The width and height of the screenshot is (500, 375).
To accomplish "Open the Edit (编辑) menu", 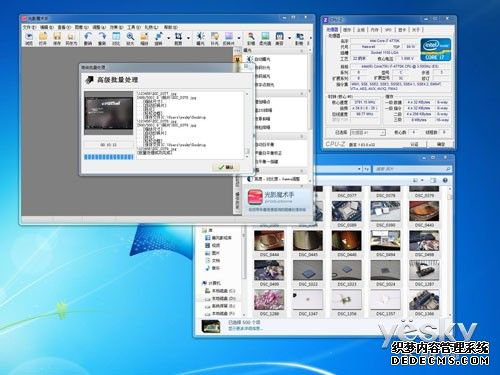I will click(x=46, y=27).
